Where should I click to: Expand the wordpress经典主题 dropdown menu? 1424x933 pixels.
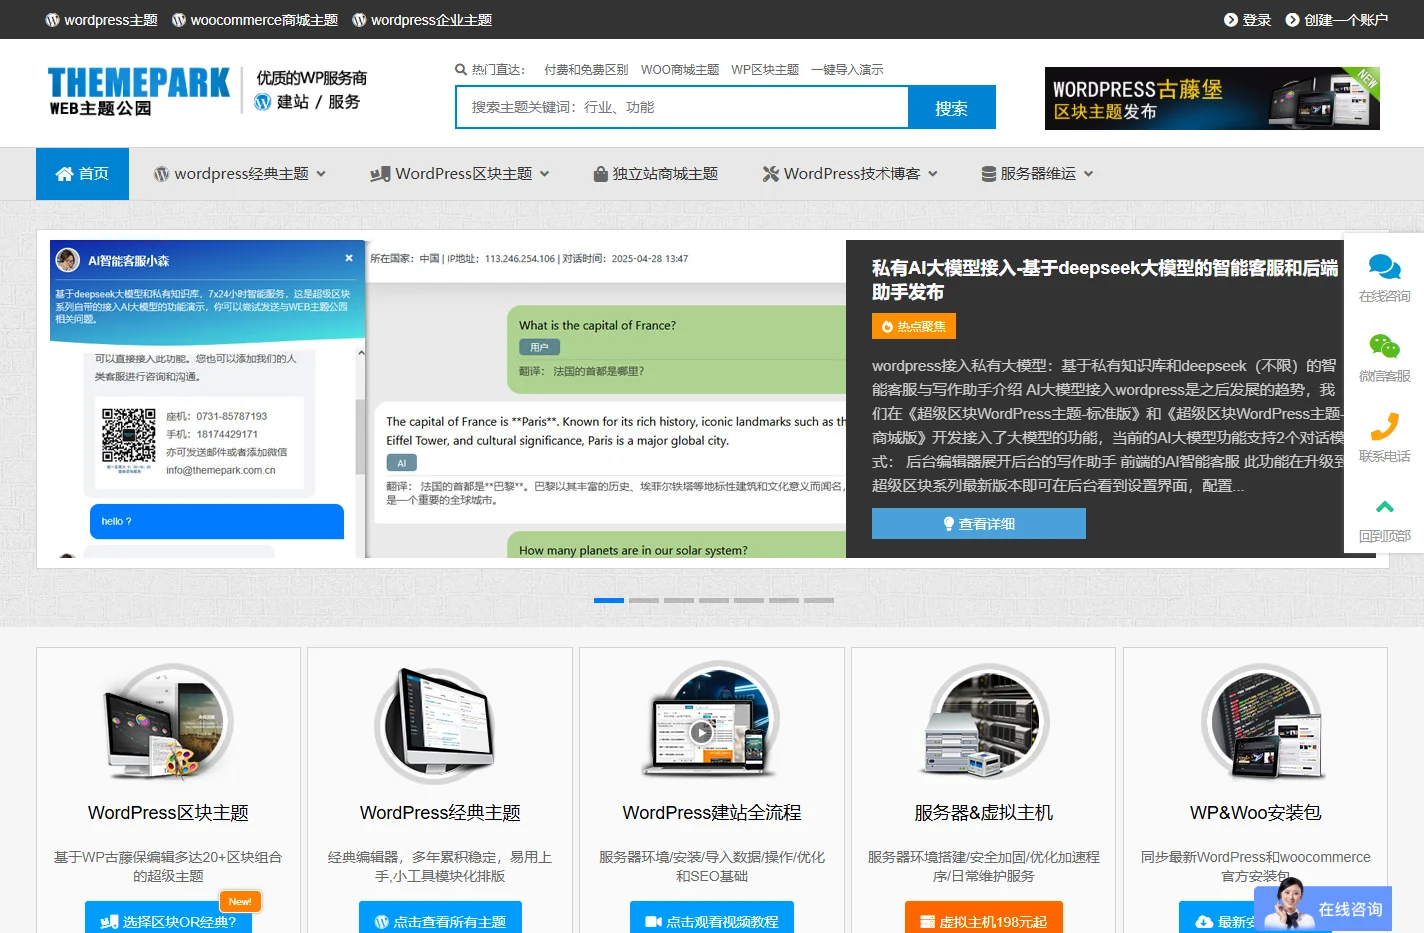tap(321, 174)
